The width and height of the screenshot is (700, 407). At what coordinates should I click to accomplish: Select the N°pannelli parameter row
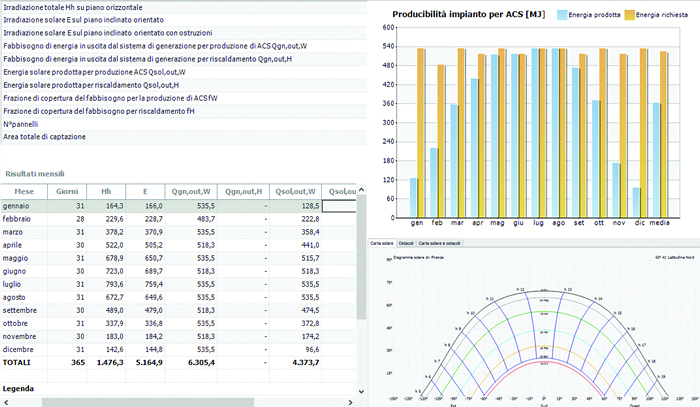tap(20, 124)
